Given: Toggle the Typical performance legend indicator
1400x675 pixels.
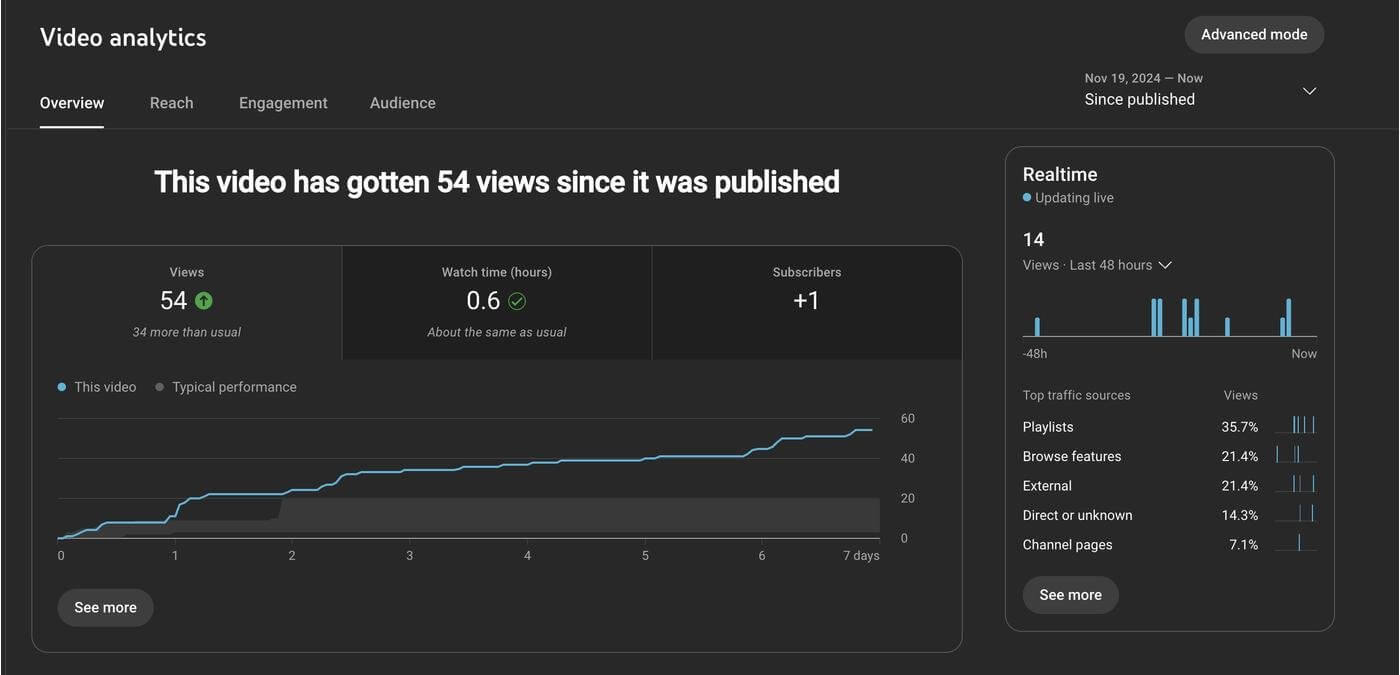Looking at the screenshot, I should click(x=158, y=386).
